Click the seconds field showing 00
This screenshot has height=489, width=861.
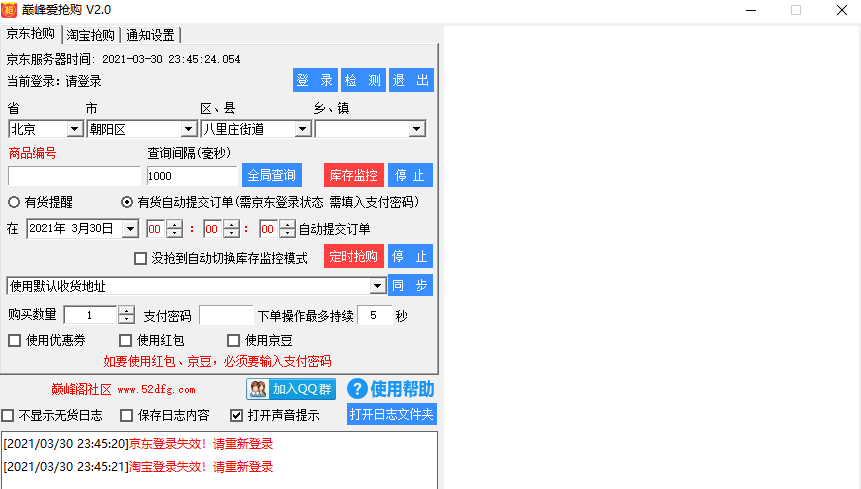pos(268,229)
